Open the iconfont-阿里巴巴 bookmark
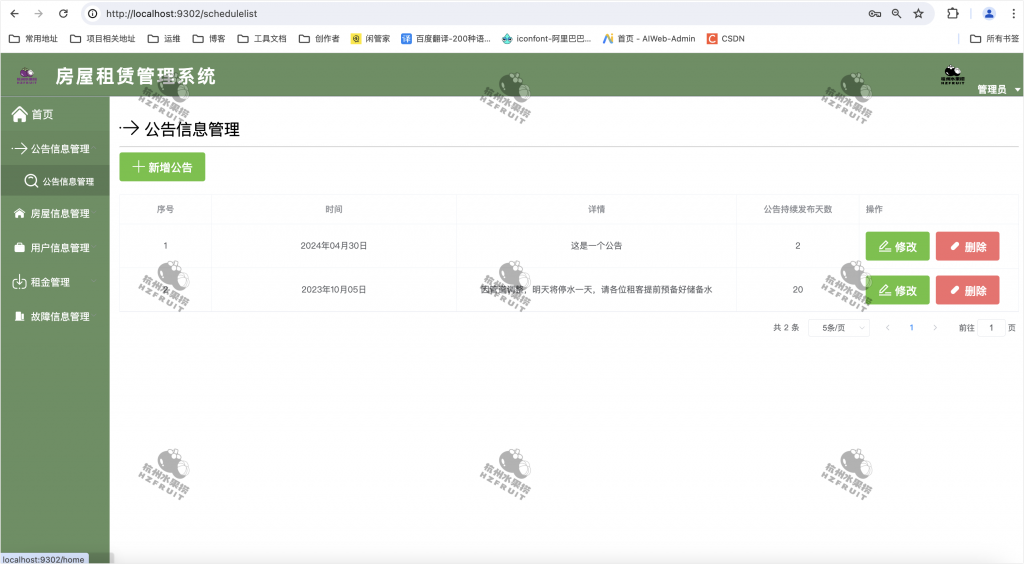Viewport: 1024px width, 564px height. click(x=546, y=39)
